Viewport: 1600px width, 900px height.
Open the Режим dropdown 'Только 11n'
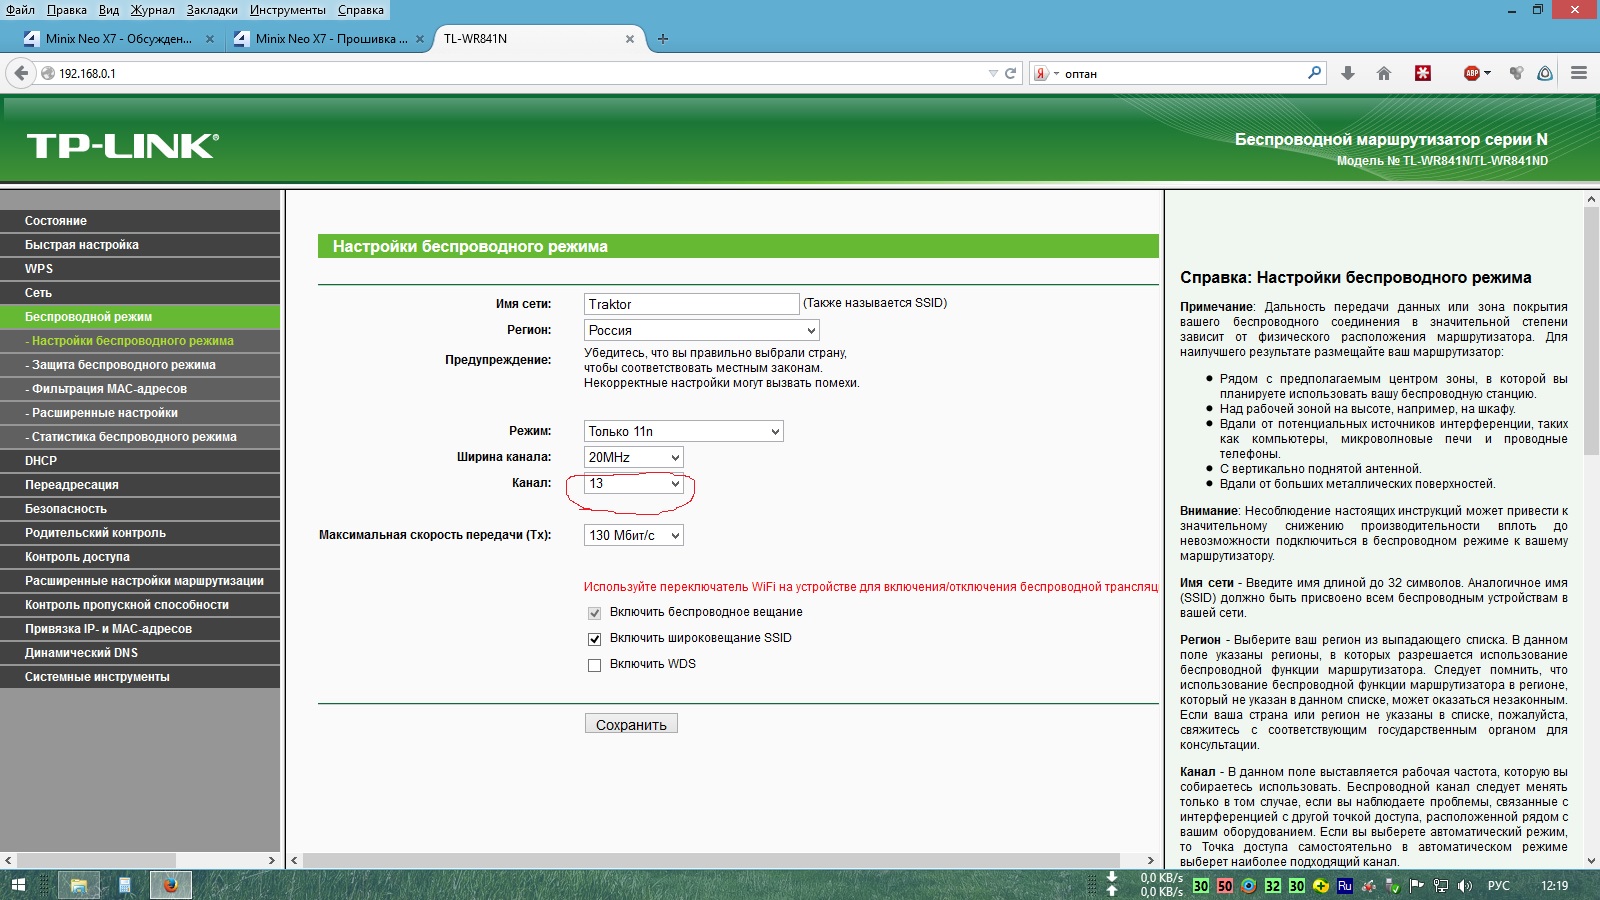coord(683,431)
